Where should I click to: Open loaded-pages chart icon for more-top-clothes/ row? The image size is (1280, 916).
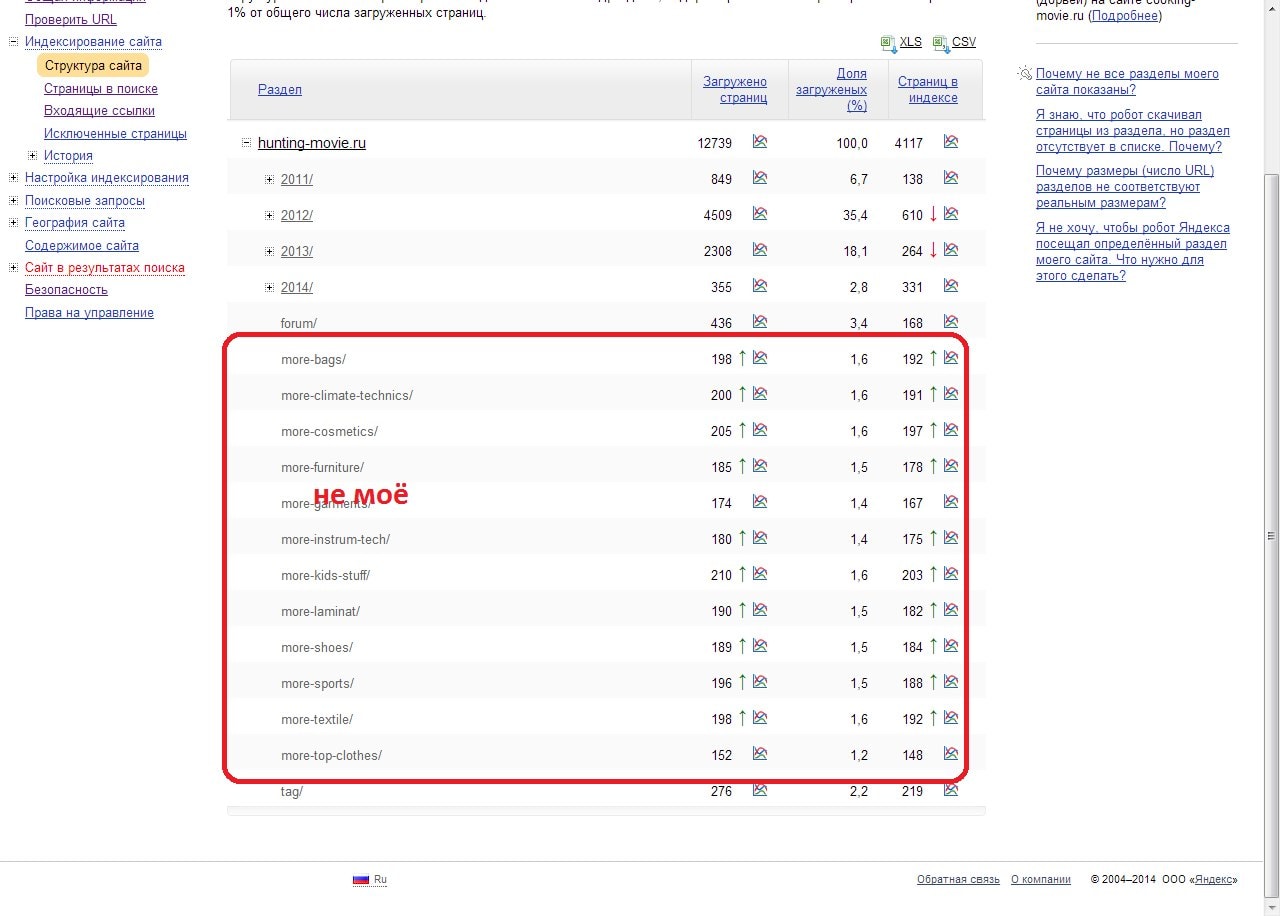coord(760,754)
